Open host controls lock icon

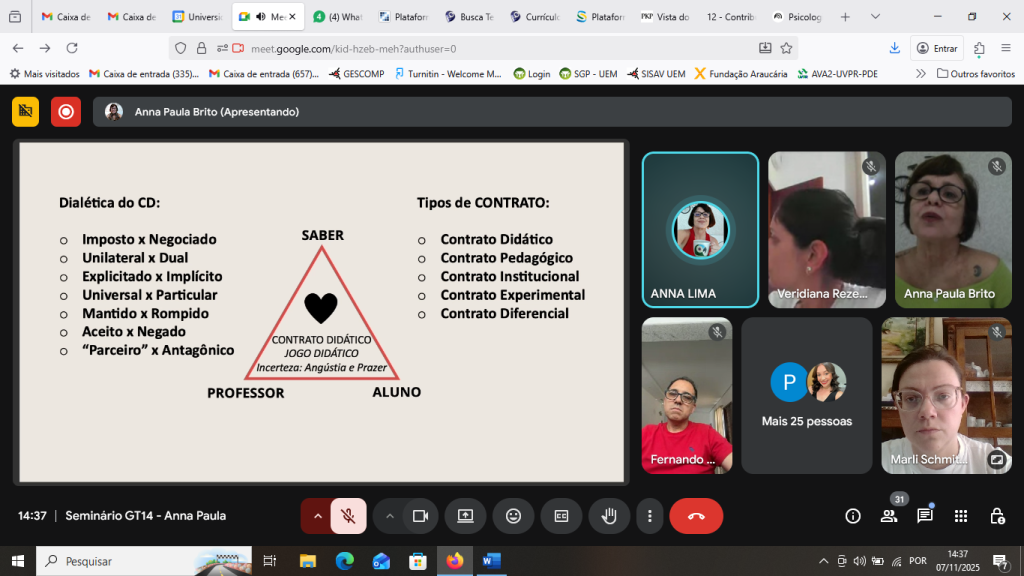(997, 516)
